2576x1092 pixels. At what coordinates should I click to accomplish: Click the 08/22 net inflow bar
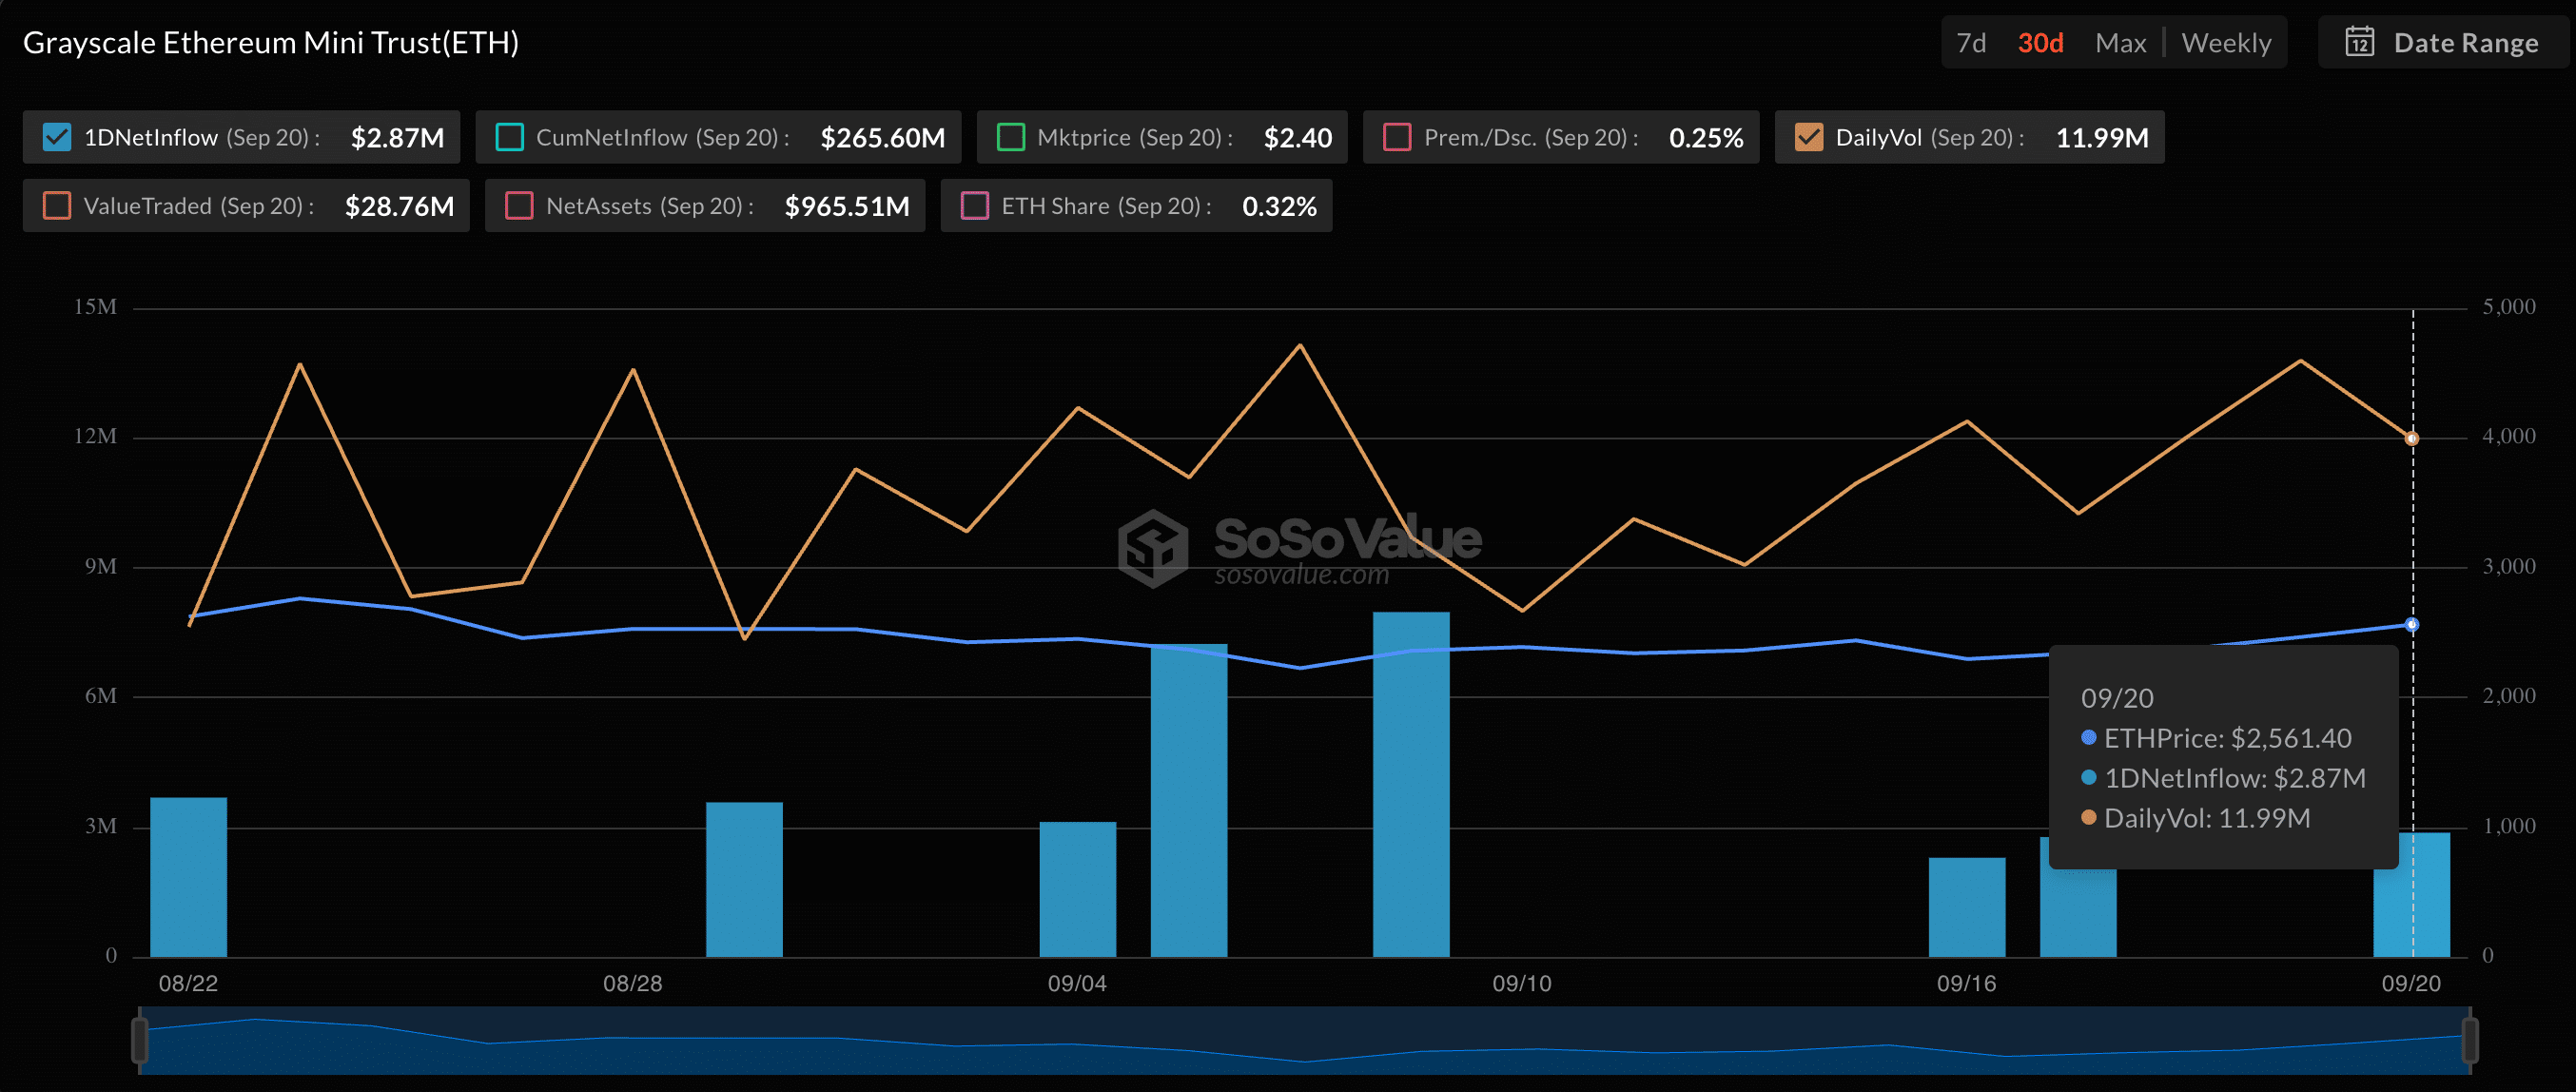point(188,877)
